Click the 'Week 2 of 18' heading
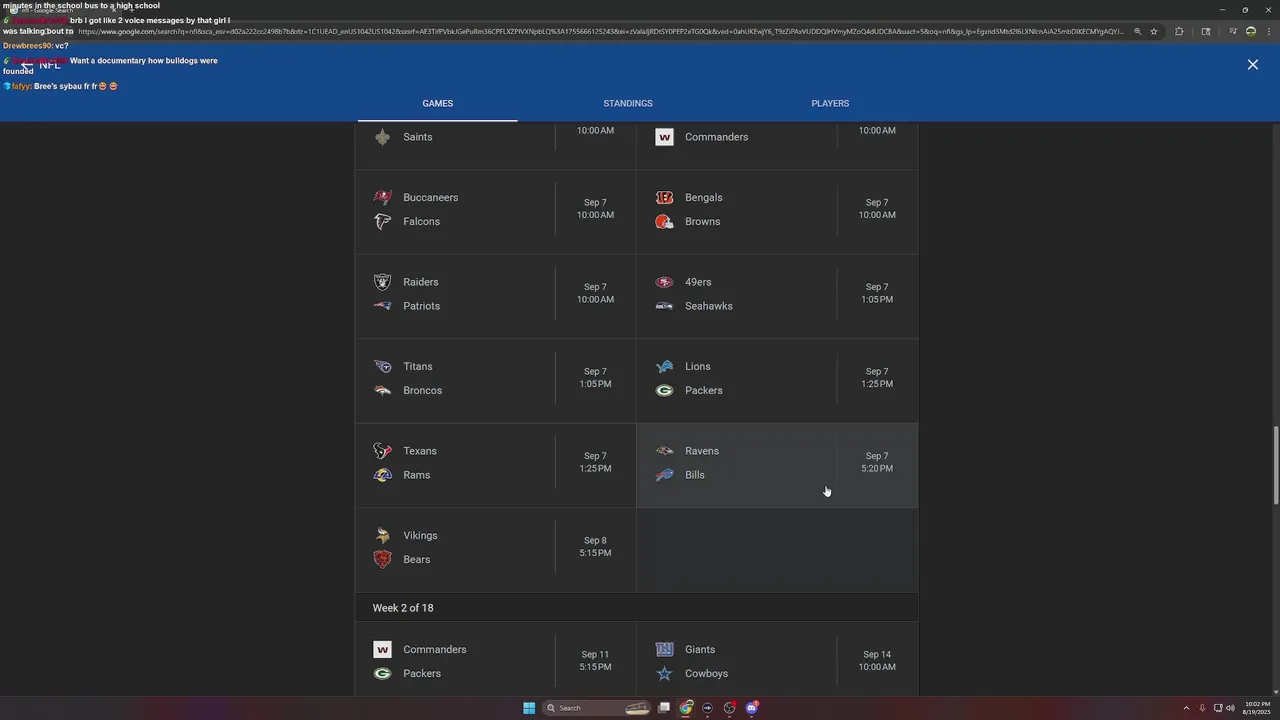The width and height of the screenshot is (1280, 720). 403,608
